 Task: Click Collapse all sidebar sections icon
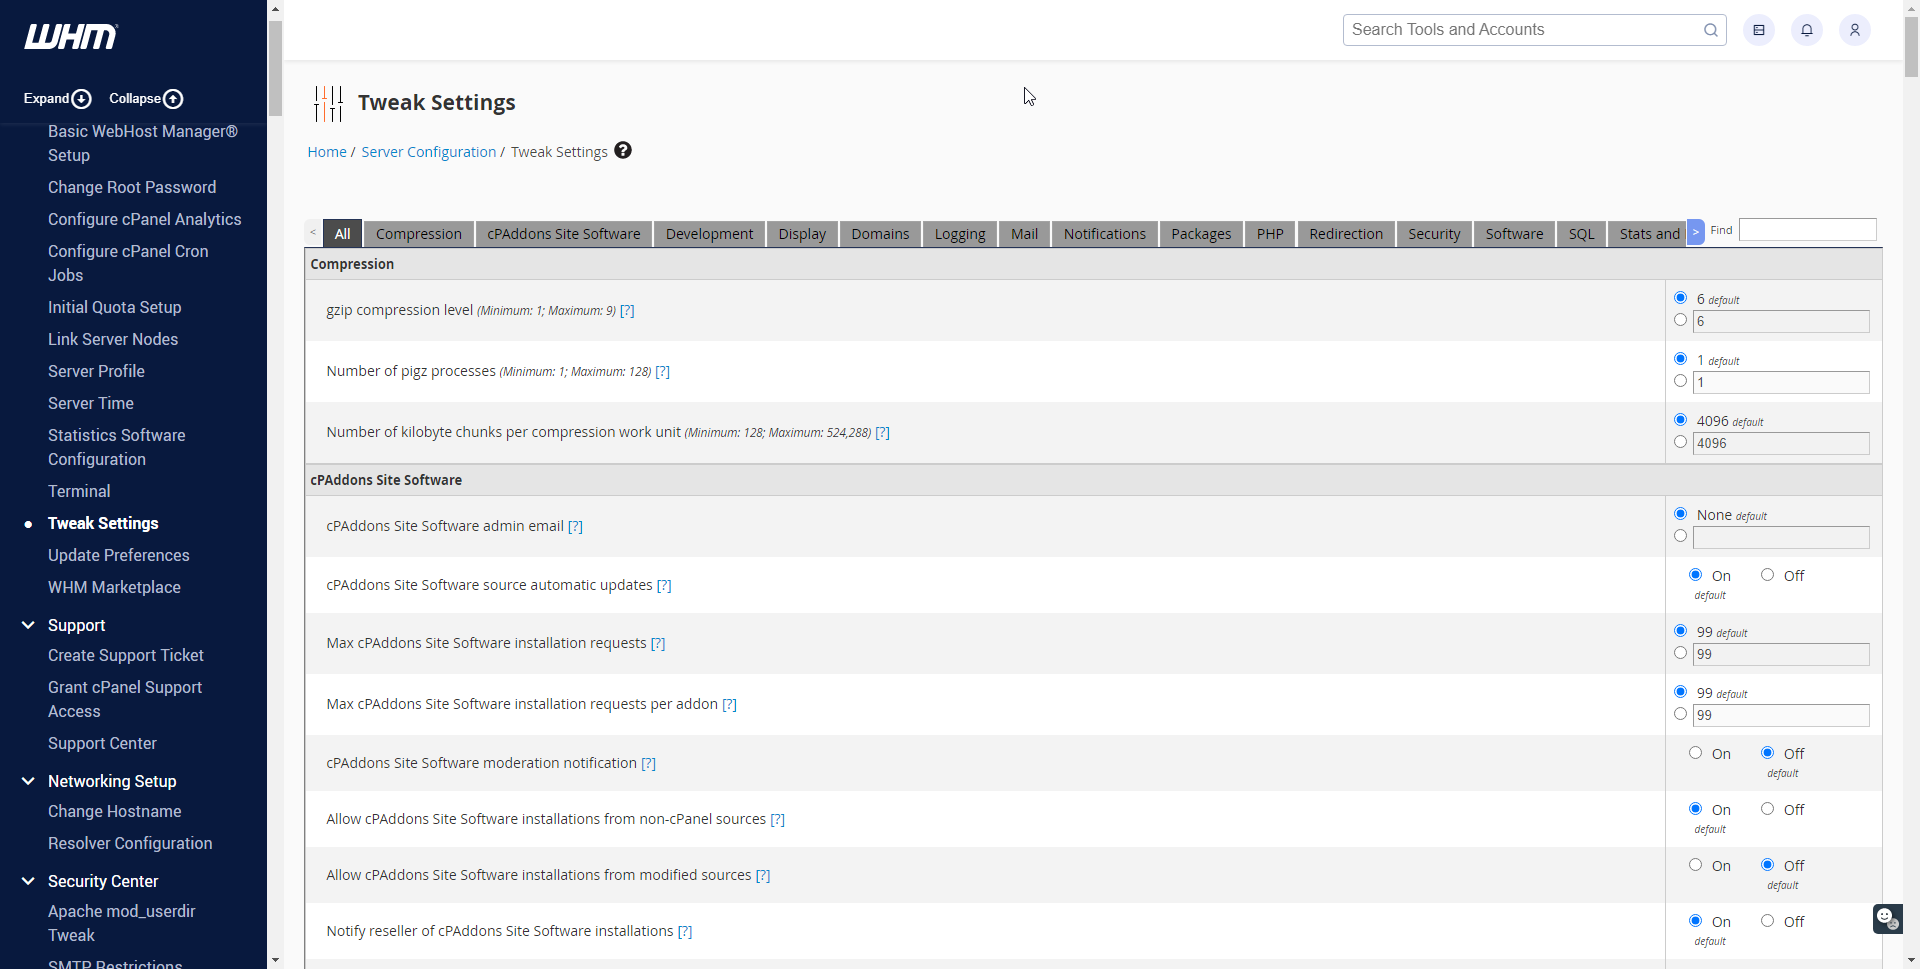tap(173, 99)
